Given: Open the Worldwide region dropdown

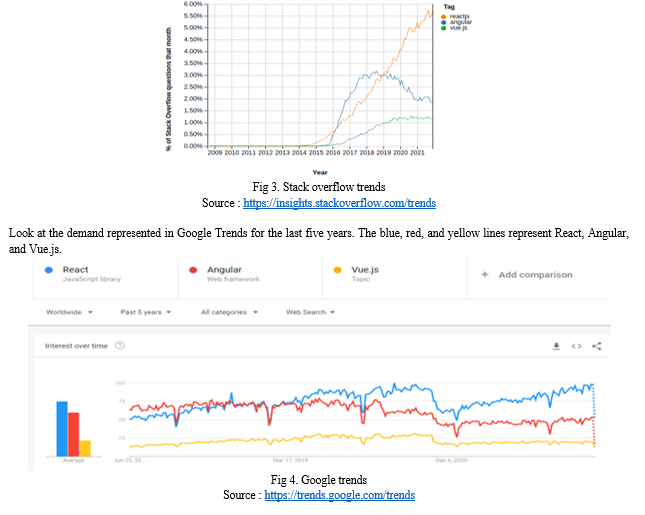Looking at the screenshot, I should (x=69, y=312).
